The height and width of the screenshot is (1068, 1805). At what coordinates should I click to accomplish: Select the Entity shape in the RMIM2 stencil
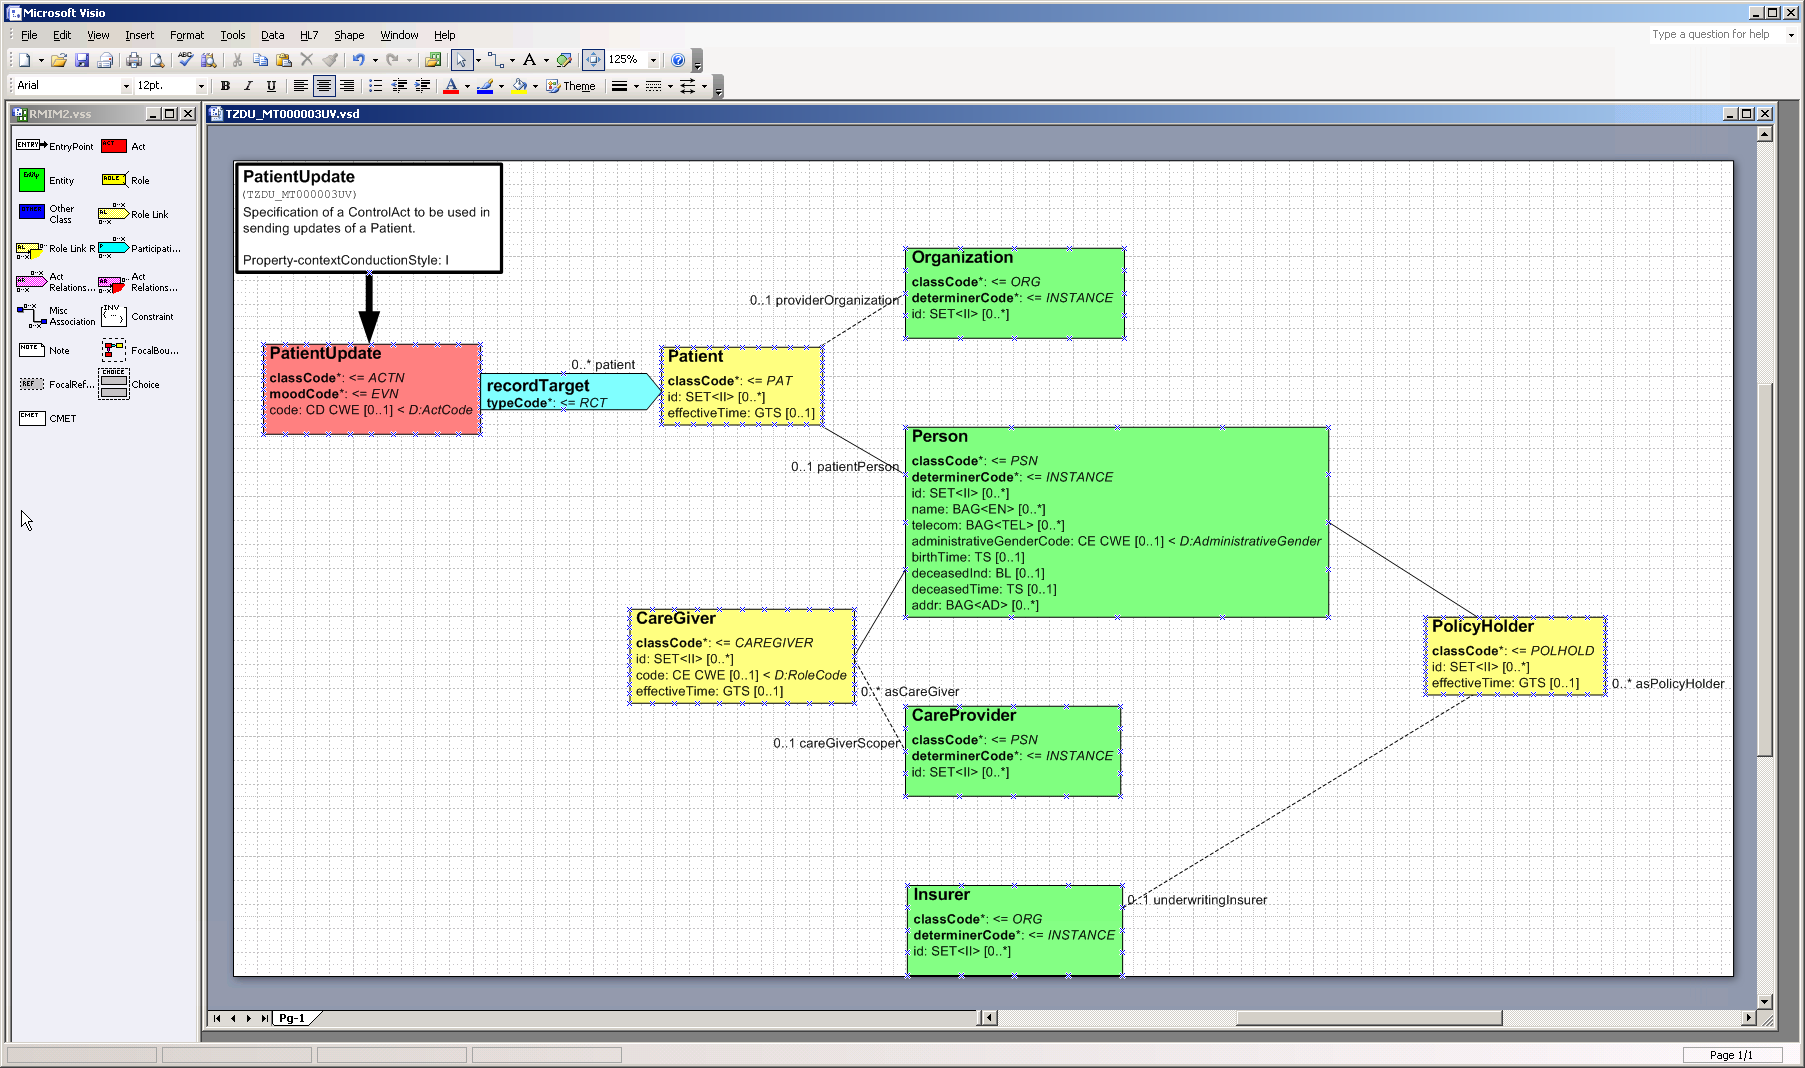30,180
